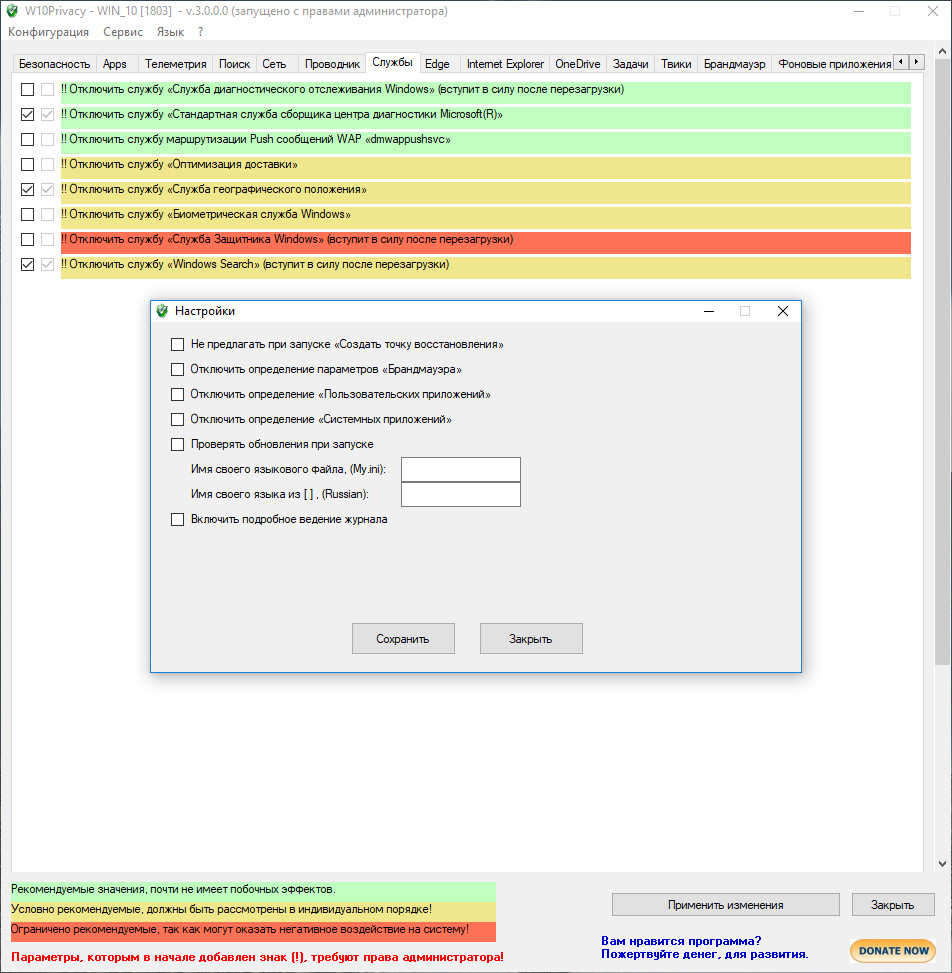Open the Сервис menu

click(123, 32)
